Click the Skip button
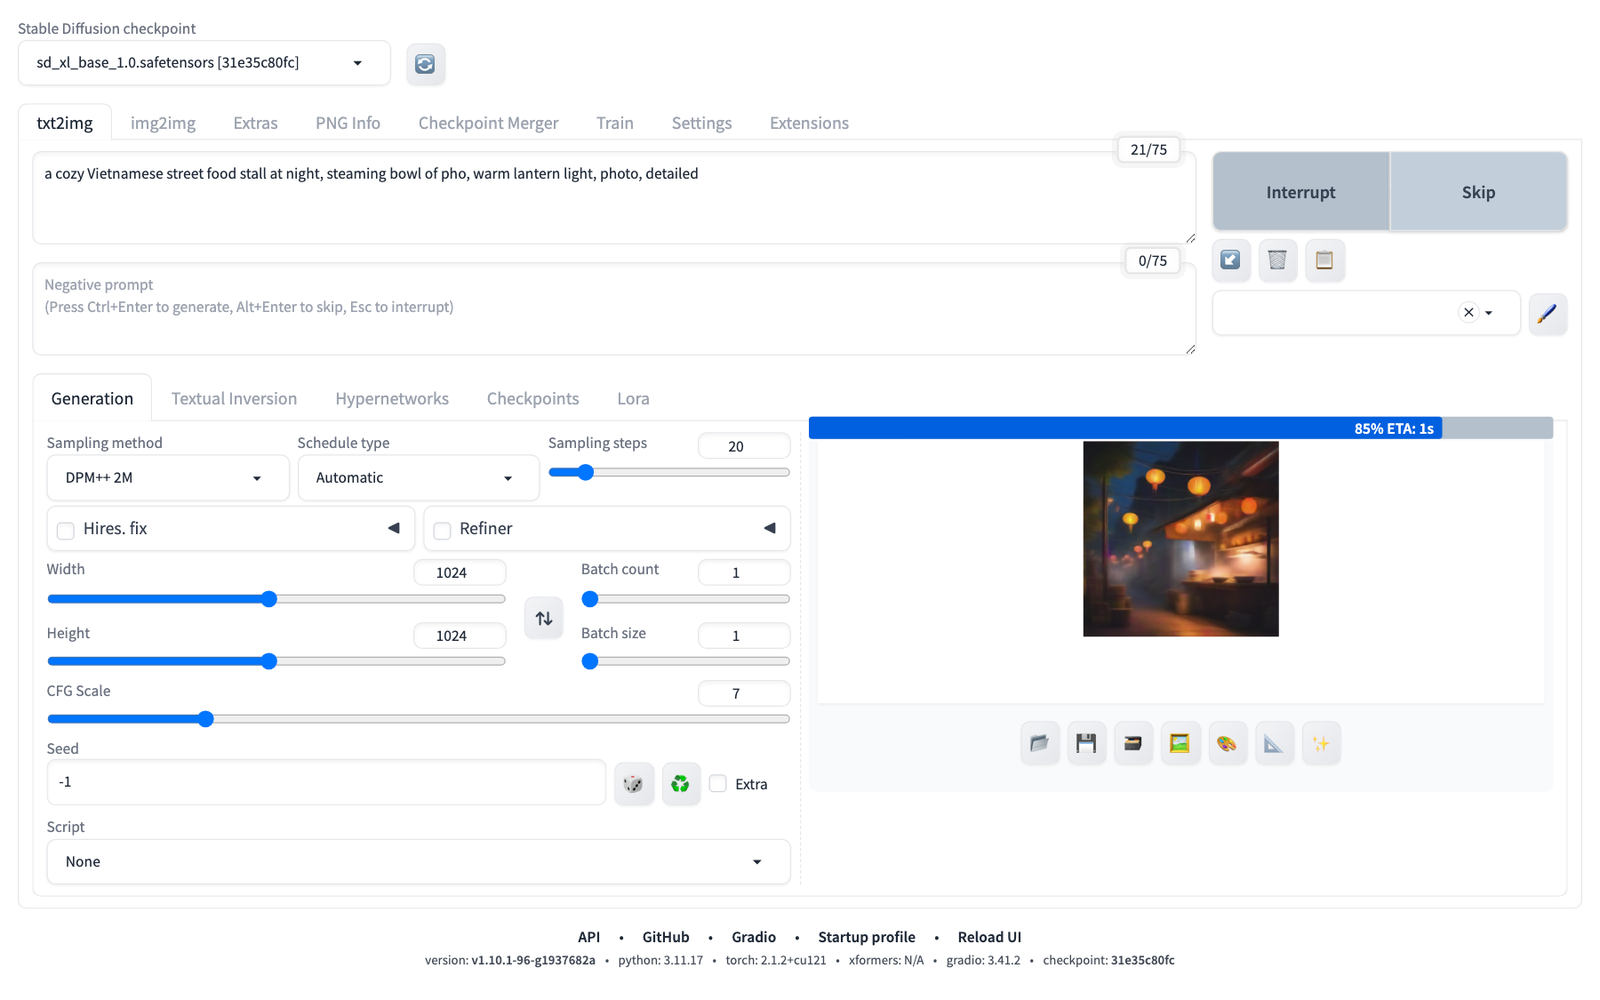The image size is (1600, 1000). click(1478, 192)
